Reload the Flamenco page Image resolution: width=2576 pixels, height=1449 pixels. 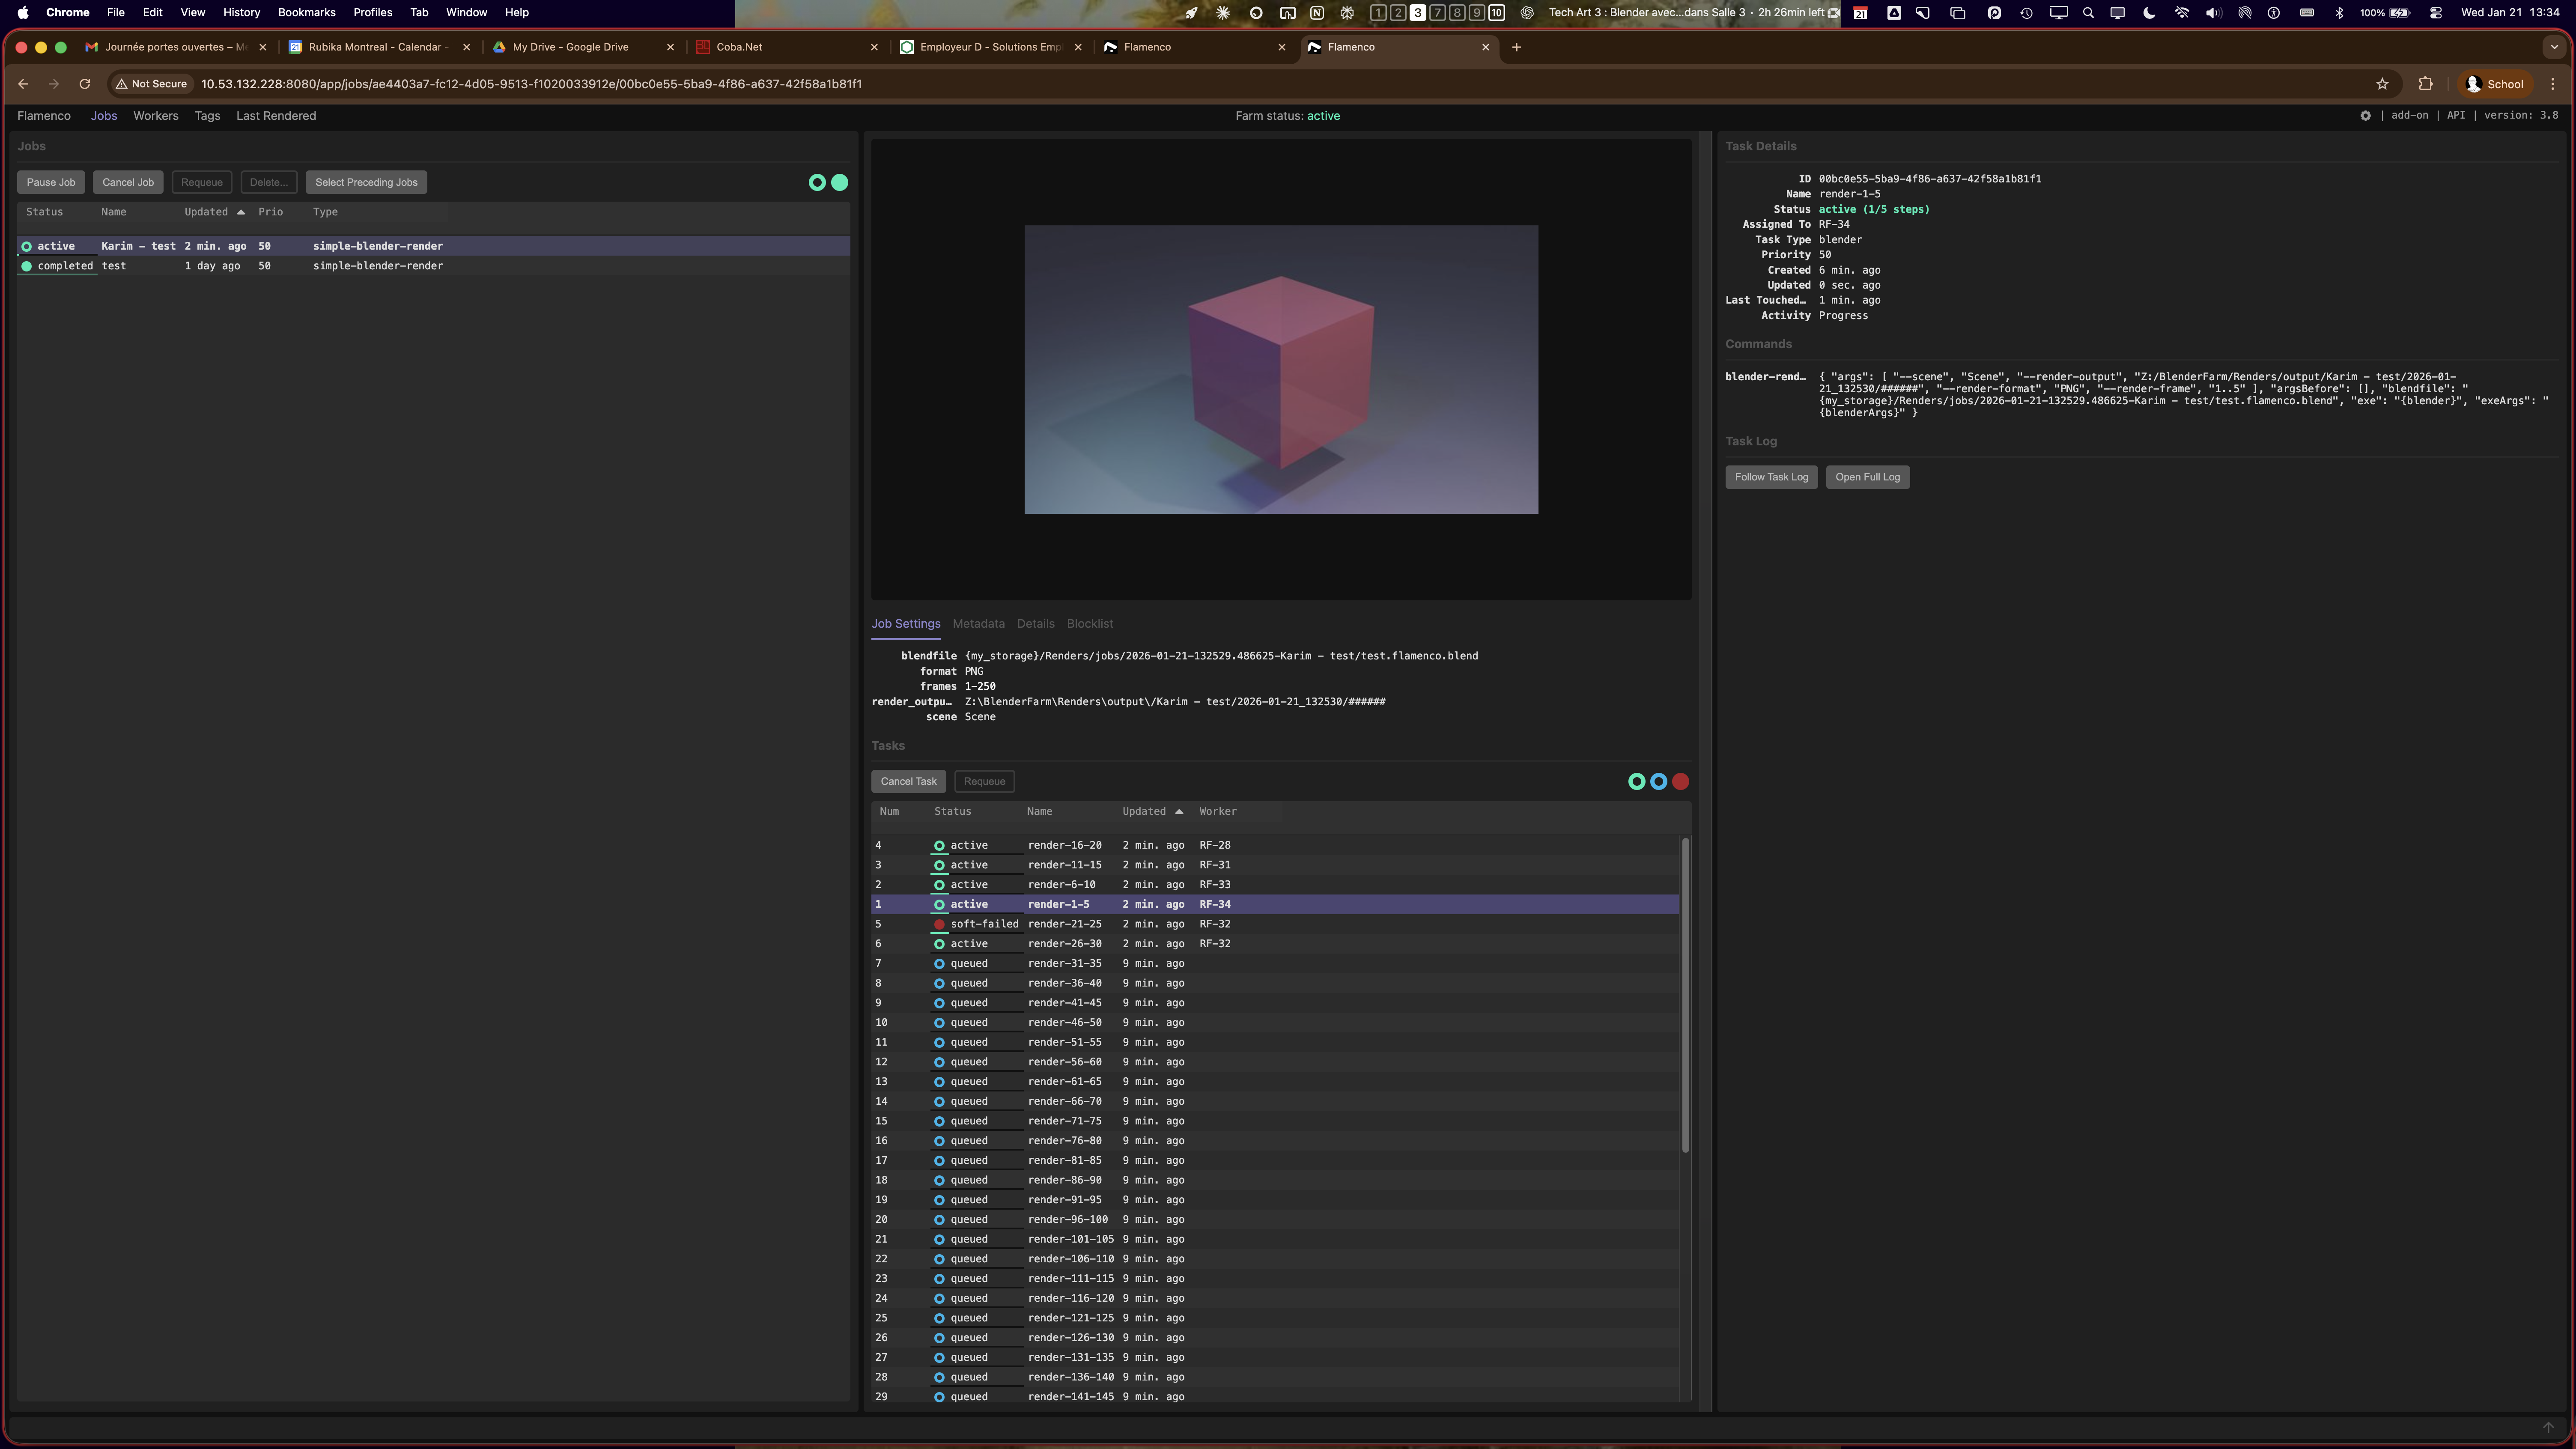tap(85, 84)
